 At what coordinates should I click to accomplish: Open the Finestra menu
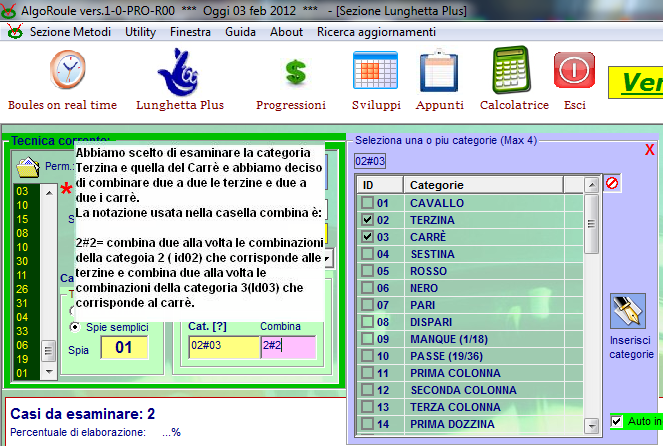pos(190,32)
